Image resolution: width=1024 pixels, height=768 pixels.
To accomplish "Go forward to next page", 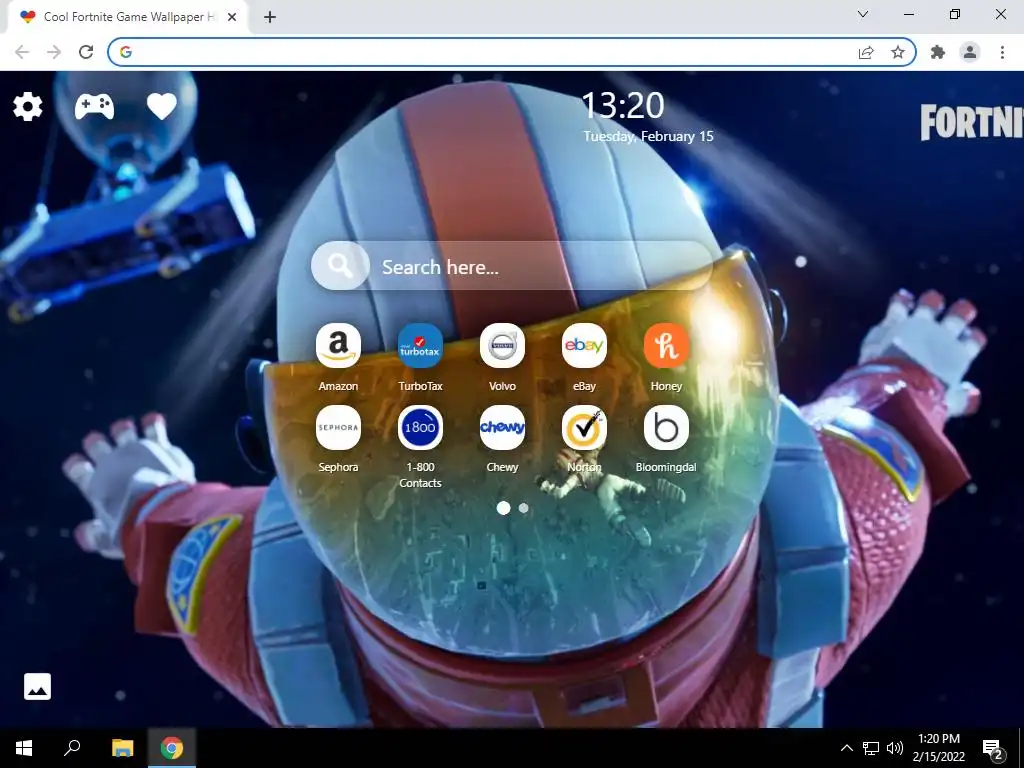I will [x=54, y=52].
